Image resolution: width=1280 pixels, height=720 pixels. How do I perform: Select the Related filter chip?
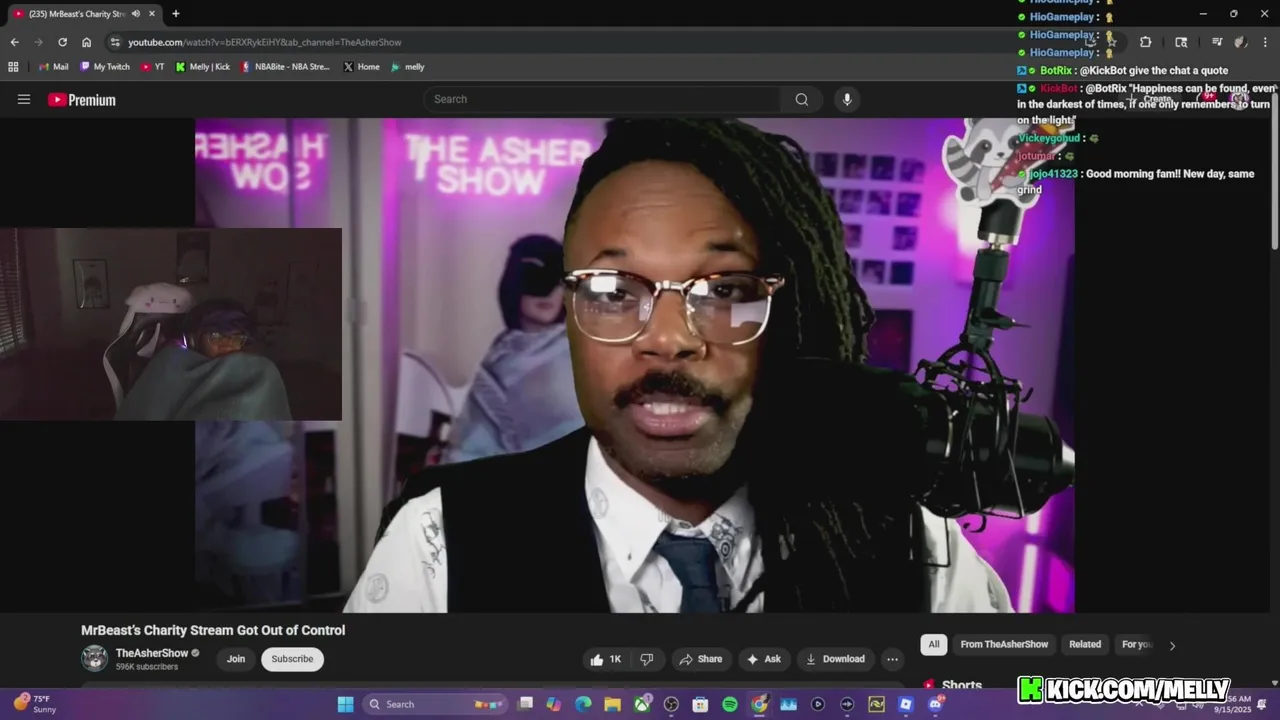pos(1085,644)
